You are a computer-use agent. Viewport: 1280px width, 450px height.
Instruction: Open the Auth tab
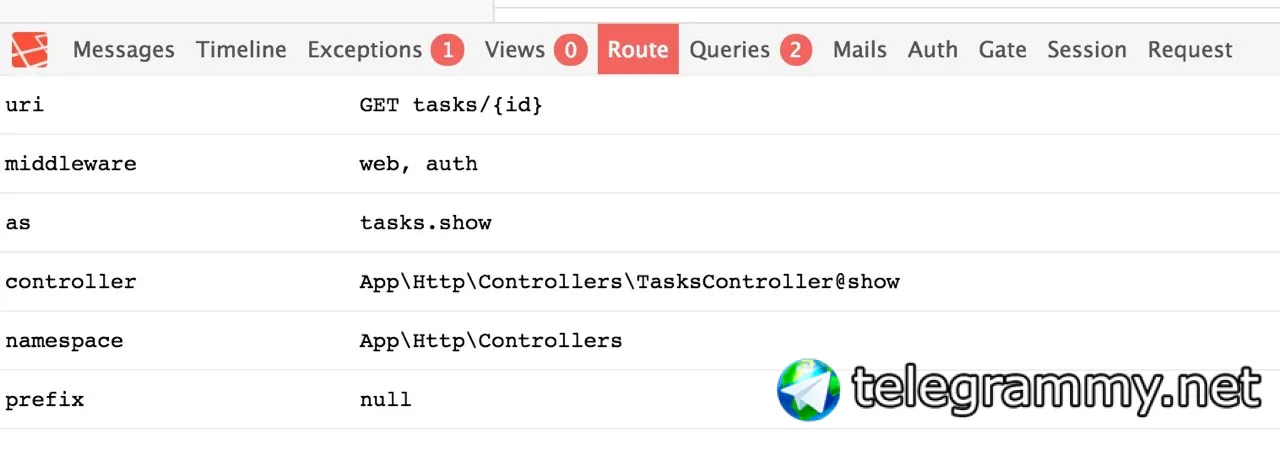tap(933, 50)
